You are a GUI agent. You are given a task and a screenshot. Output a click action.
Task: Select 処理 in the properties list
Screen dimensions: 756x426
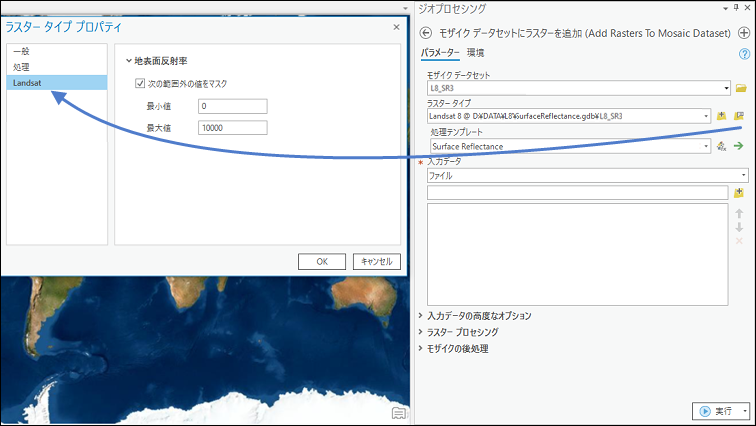tap(22, 66)
